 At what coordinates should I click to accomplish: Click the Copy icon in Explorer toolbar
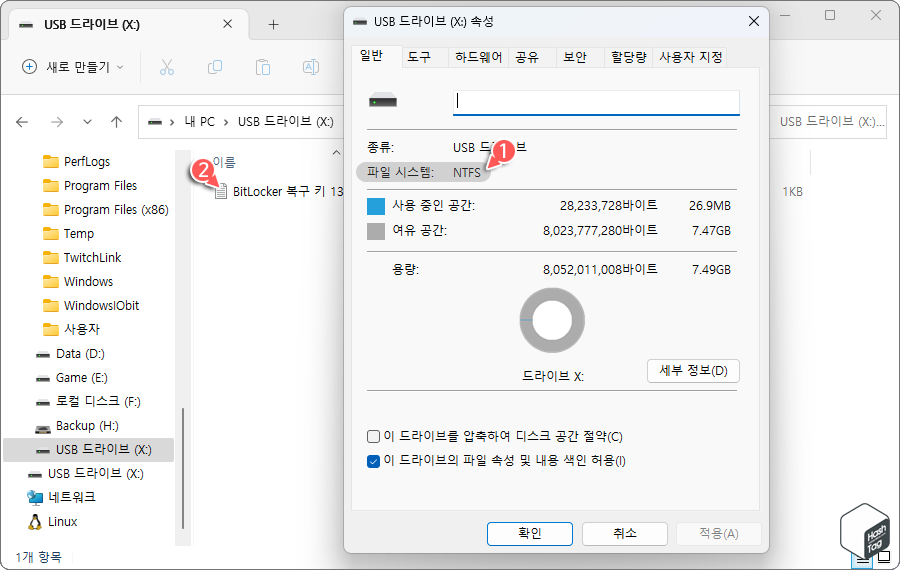click(215, 67)
